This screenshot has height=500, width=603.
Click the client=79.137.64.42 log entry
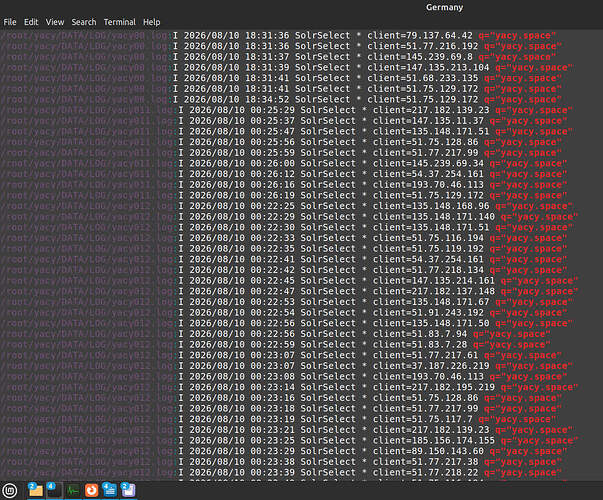[x=420, y=35]
